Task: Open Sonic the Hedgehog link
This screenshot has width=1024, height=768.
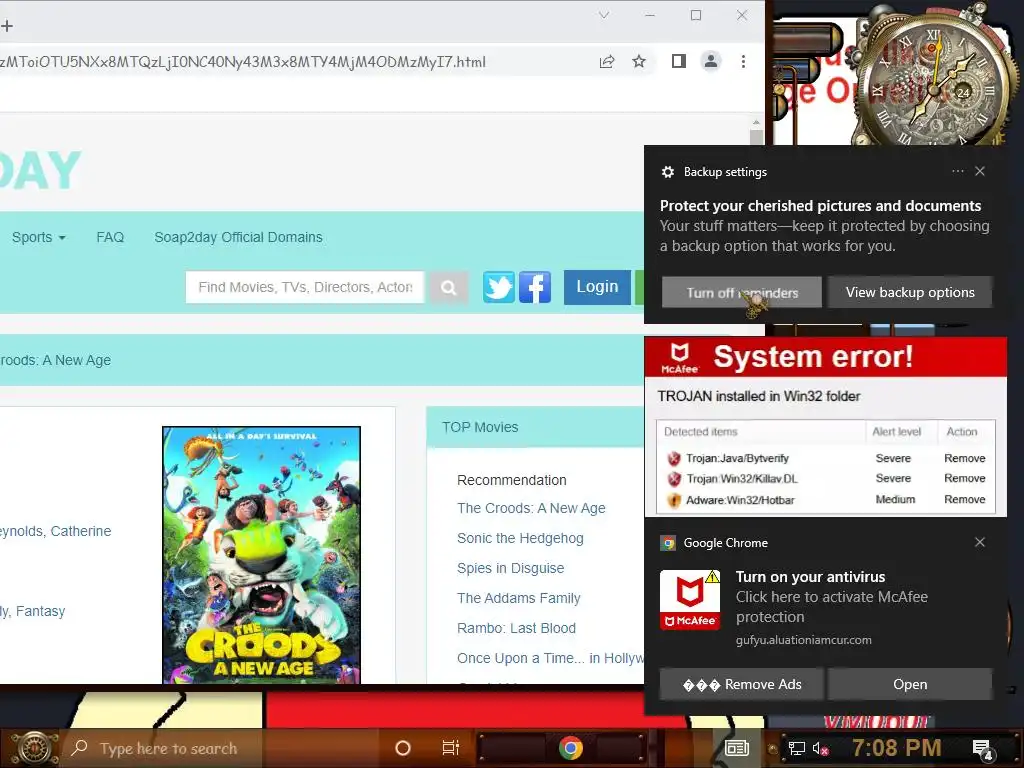Action: click(x=520, y=538)
